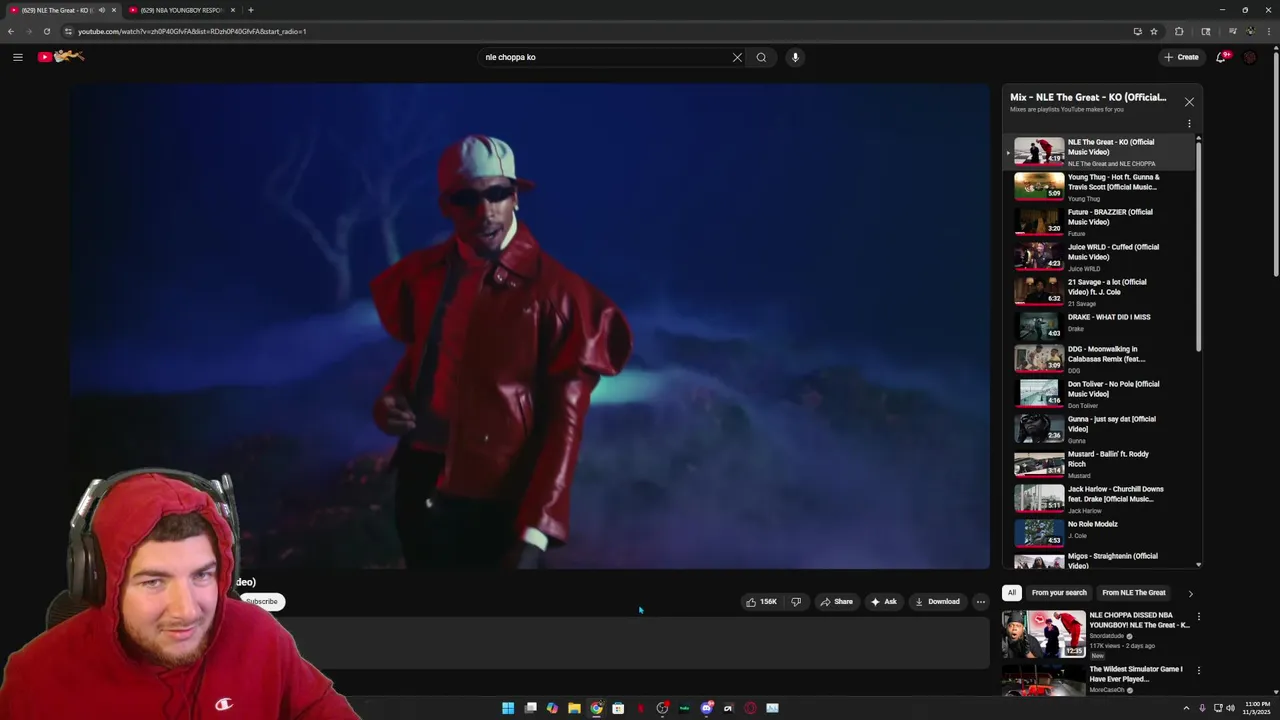Select 'From NLE The Great' filter chip
Viewport: 1280px width, 720px height.
(1134, 593)
